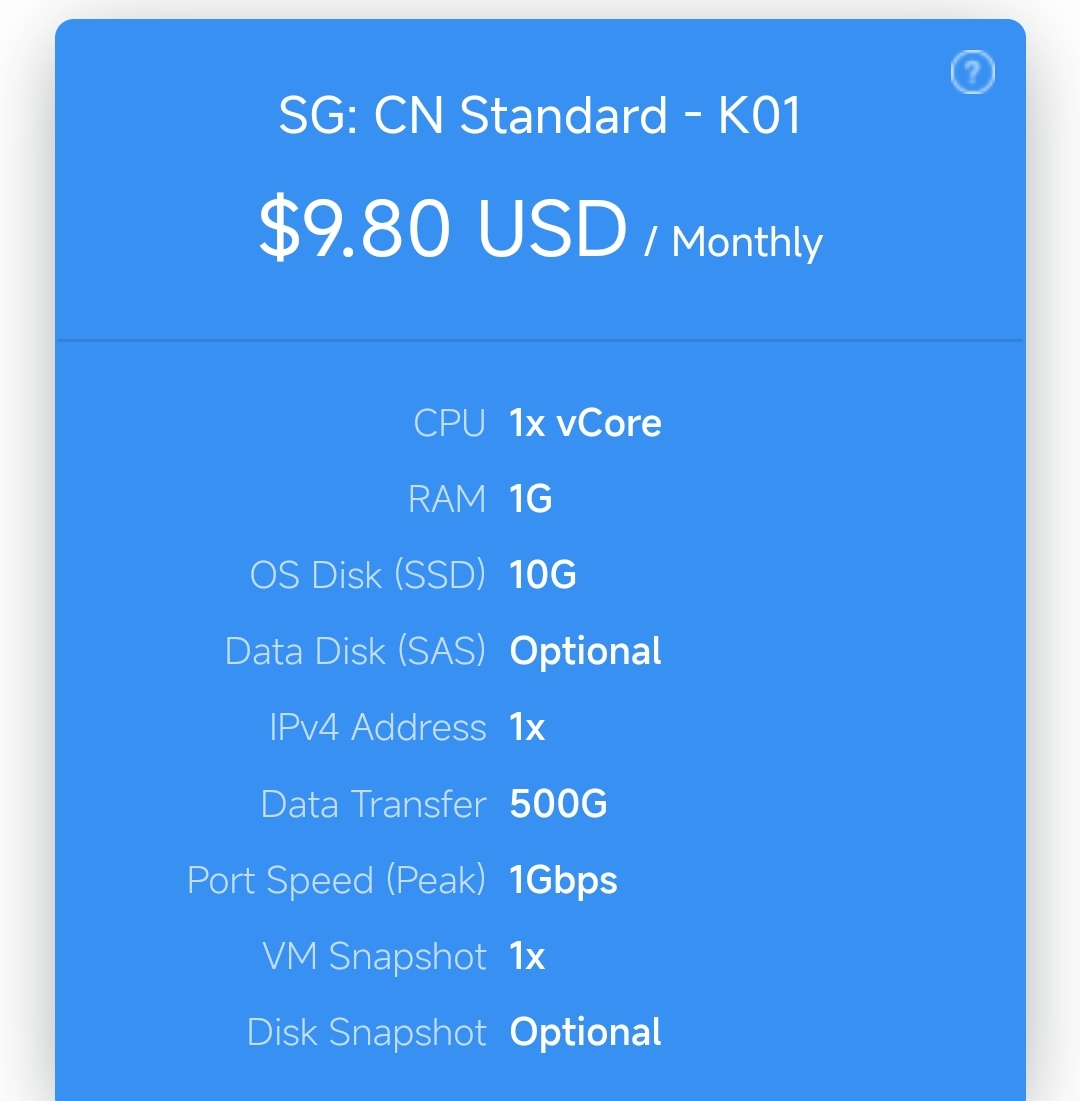Screen dimensions: 1080x1101
Task: Click the IPv4 Address label
Action: (377, 727)
